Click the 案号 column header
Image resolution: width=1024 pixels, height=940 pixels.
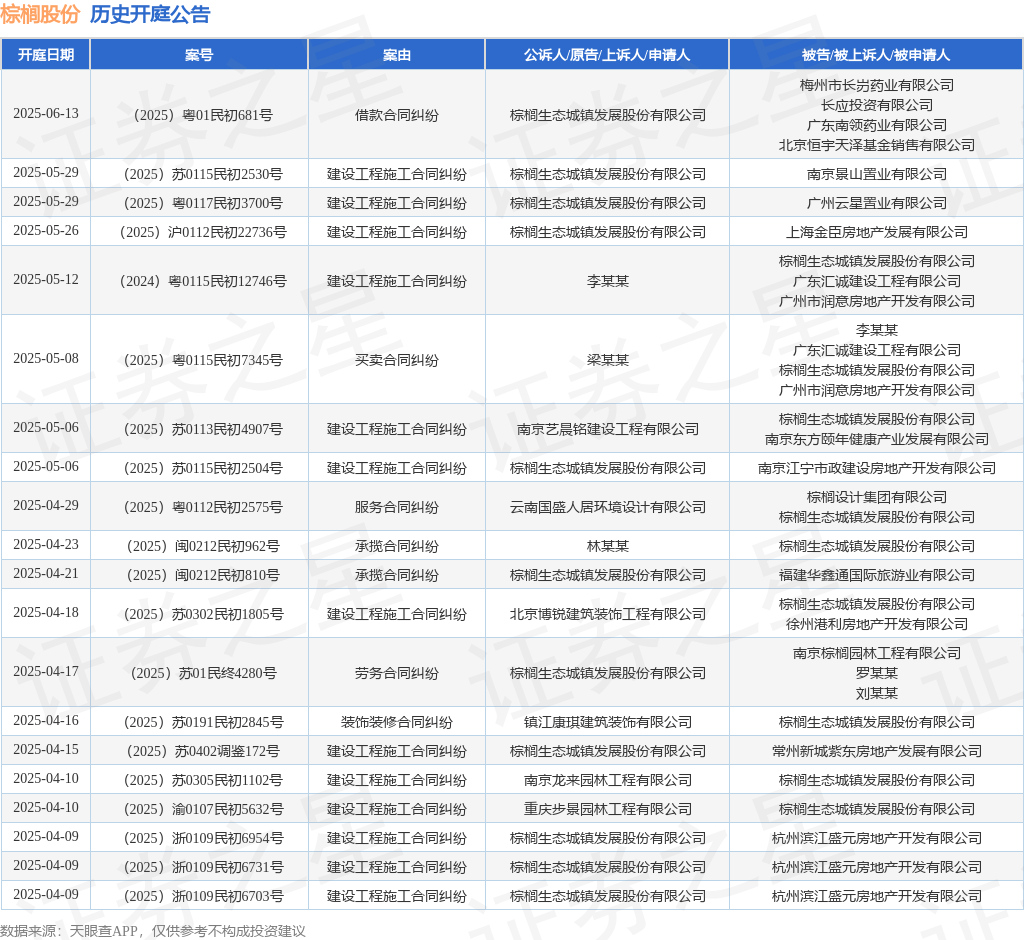[199, 55]
